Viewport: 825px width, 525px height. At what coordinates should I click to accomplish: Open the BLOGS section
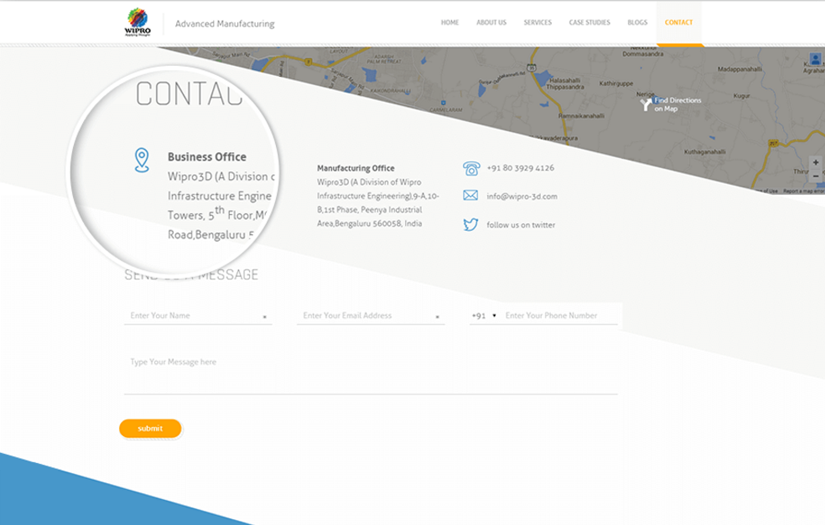click(x=637, y=23)
